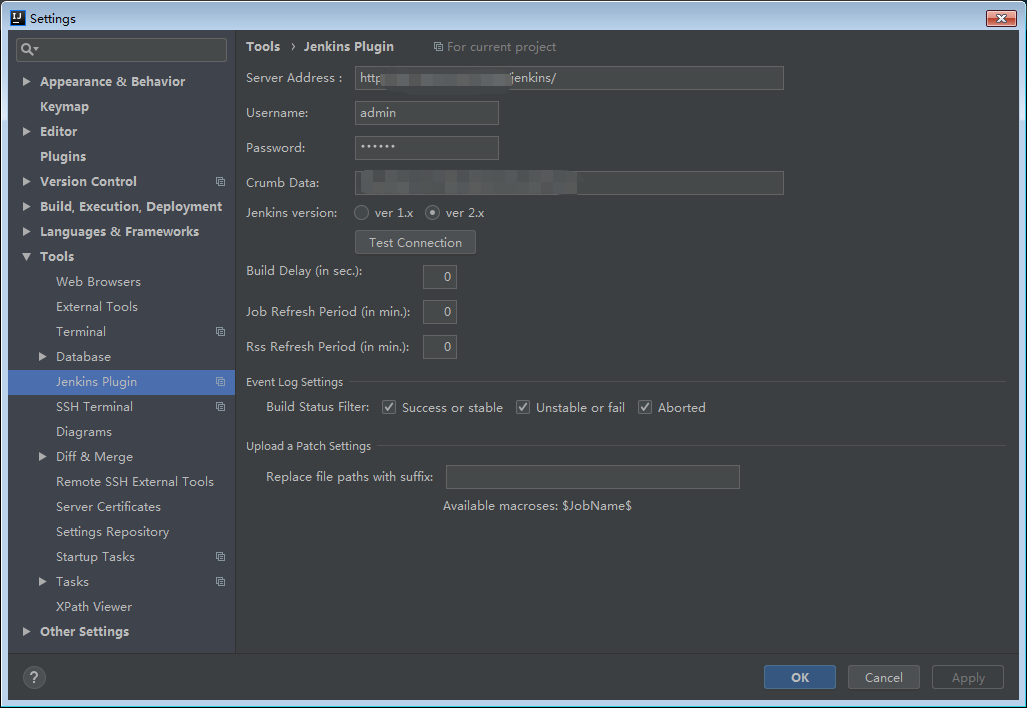Expand the Database node
Viewport: 1027px width, 708px height.
pos(43,357)
